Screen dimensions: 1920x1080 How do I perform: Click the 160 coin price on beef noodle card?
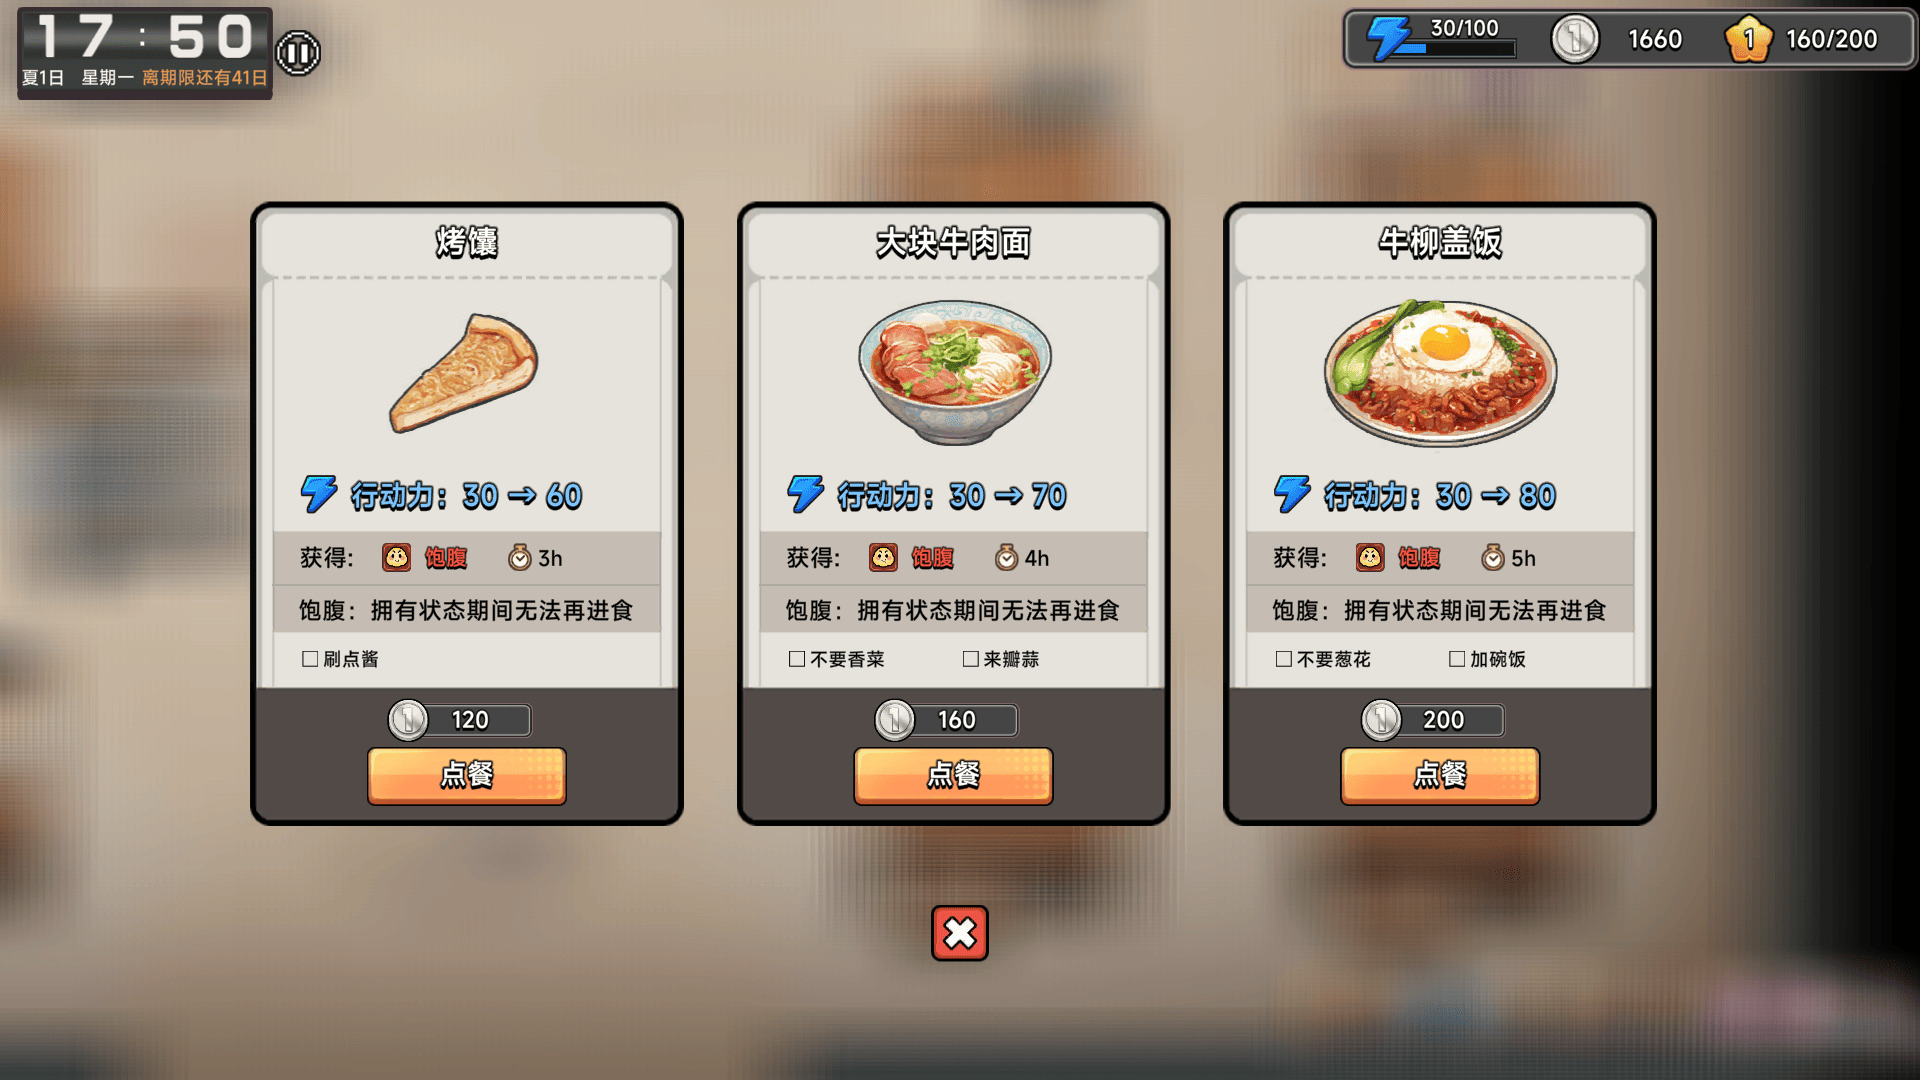tap(954, 720)
